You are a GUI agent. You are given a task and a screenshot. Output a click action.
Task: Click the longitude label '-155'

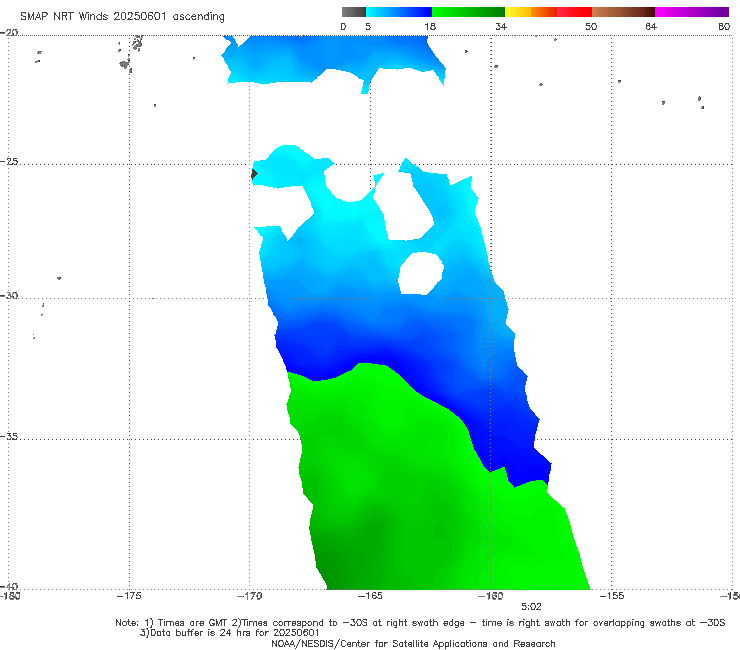pos(612,596)
